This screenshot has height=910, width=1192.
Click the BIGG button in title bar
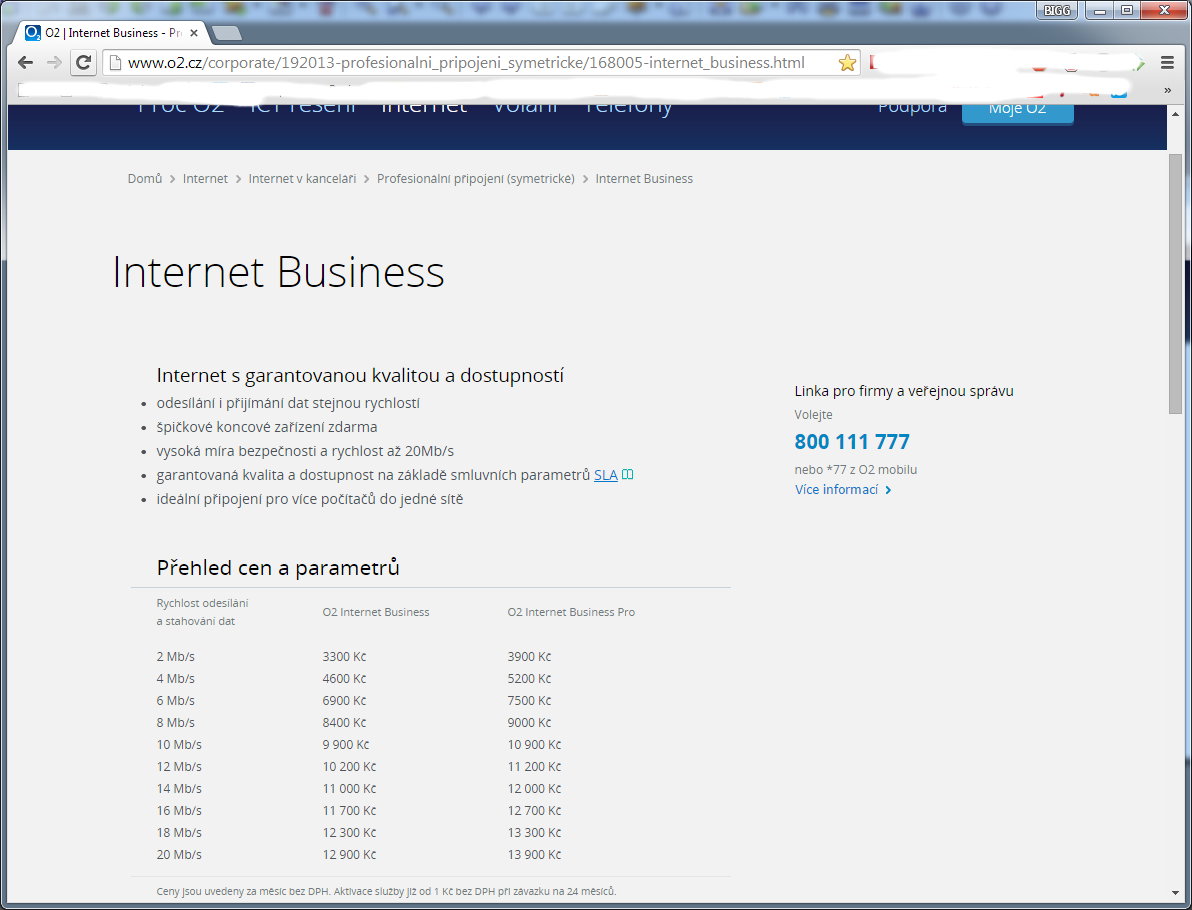coord(1057,11)
